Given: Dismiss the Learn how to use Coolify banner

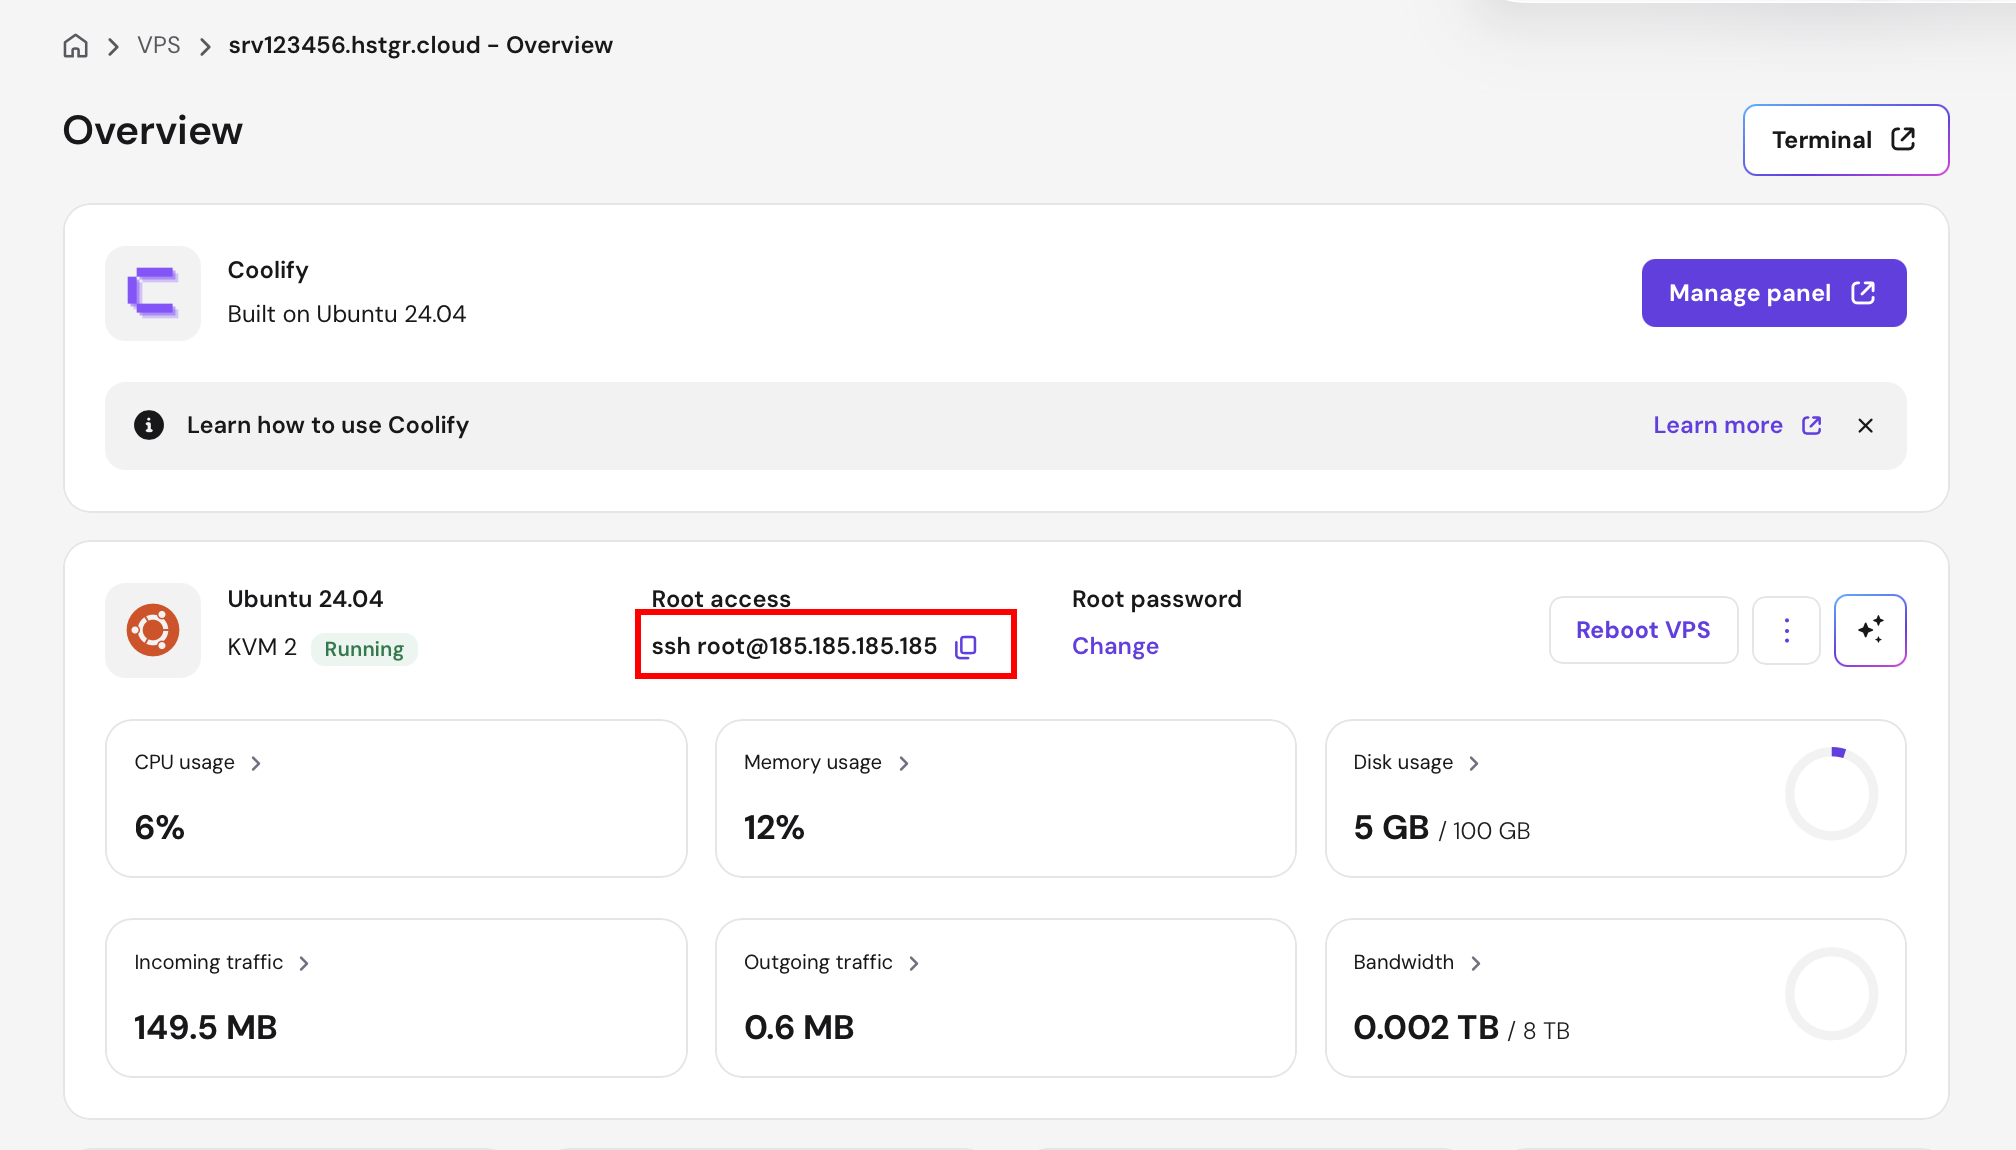Looking at the screenshot, I should [1865, 426].
